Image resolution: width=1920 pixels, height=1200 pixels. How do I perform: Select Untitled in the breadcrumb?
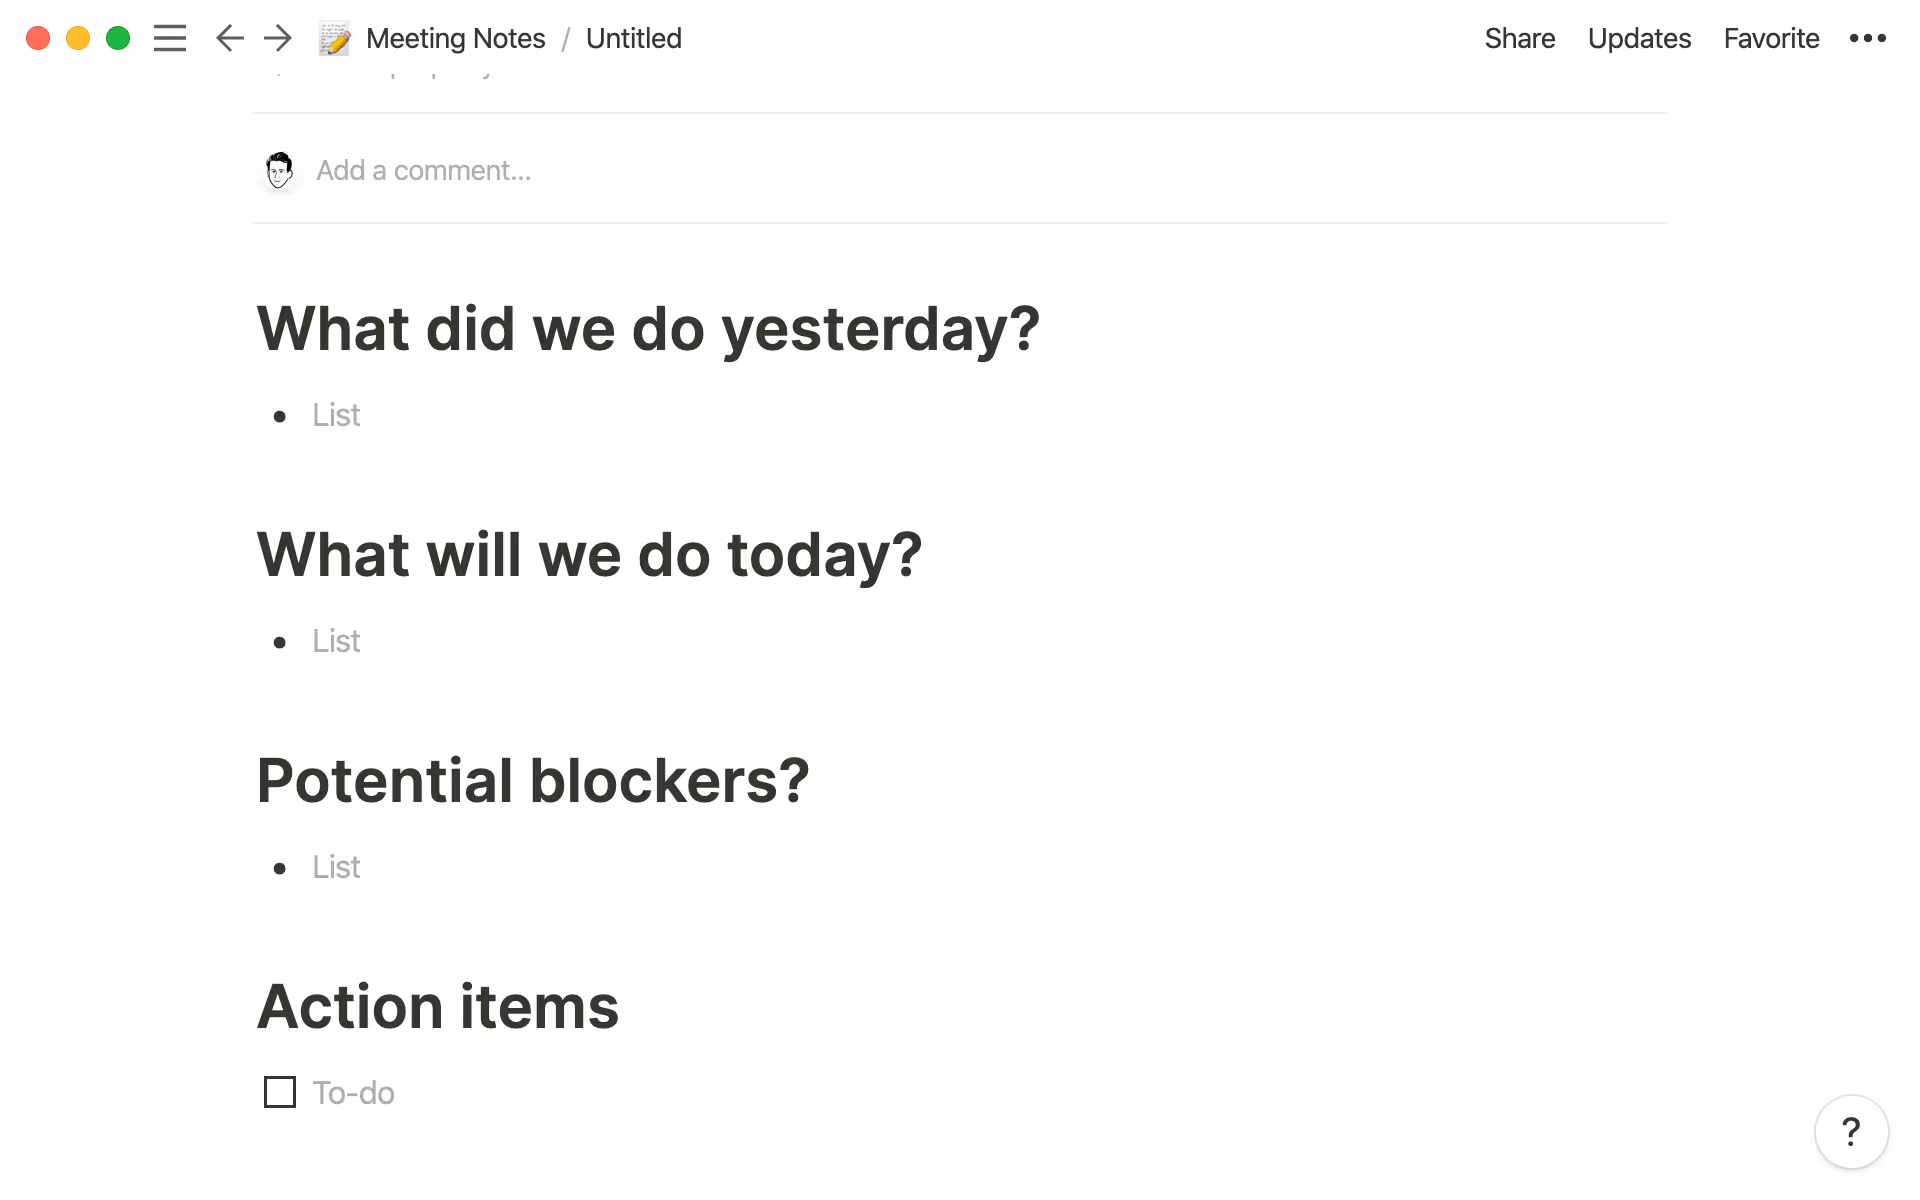[633, 38]
